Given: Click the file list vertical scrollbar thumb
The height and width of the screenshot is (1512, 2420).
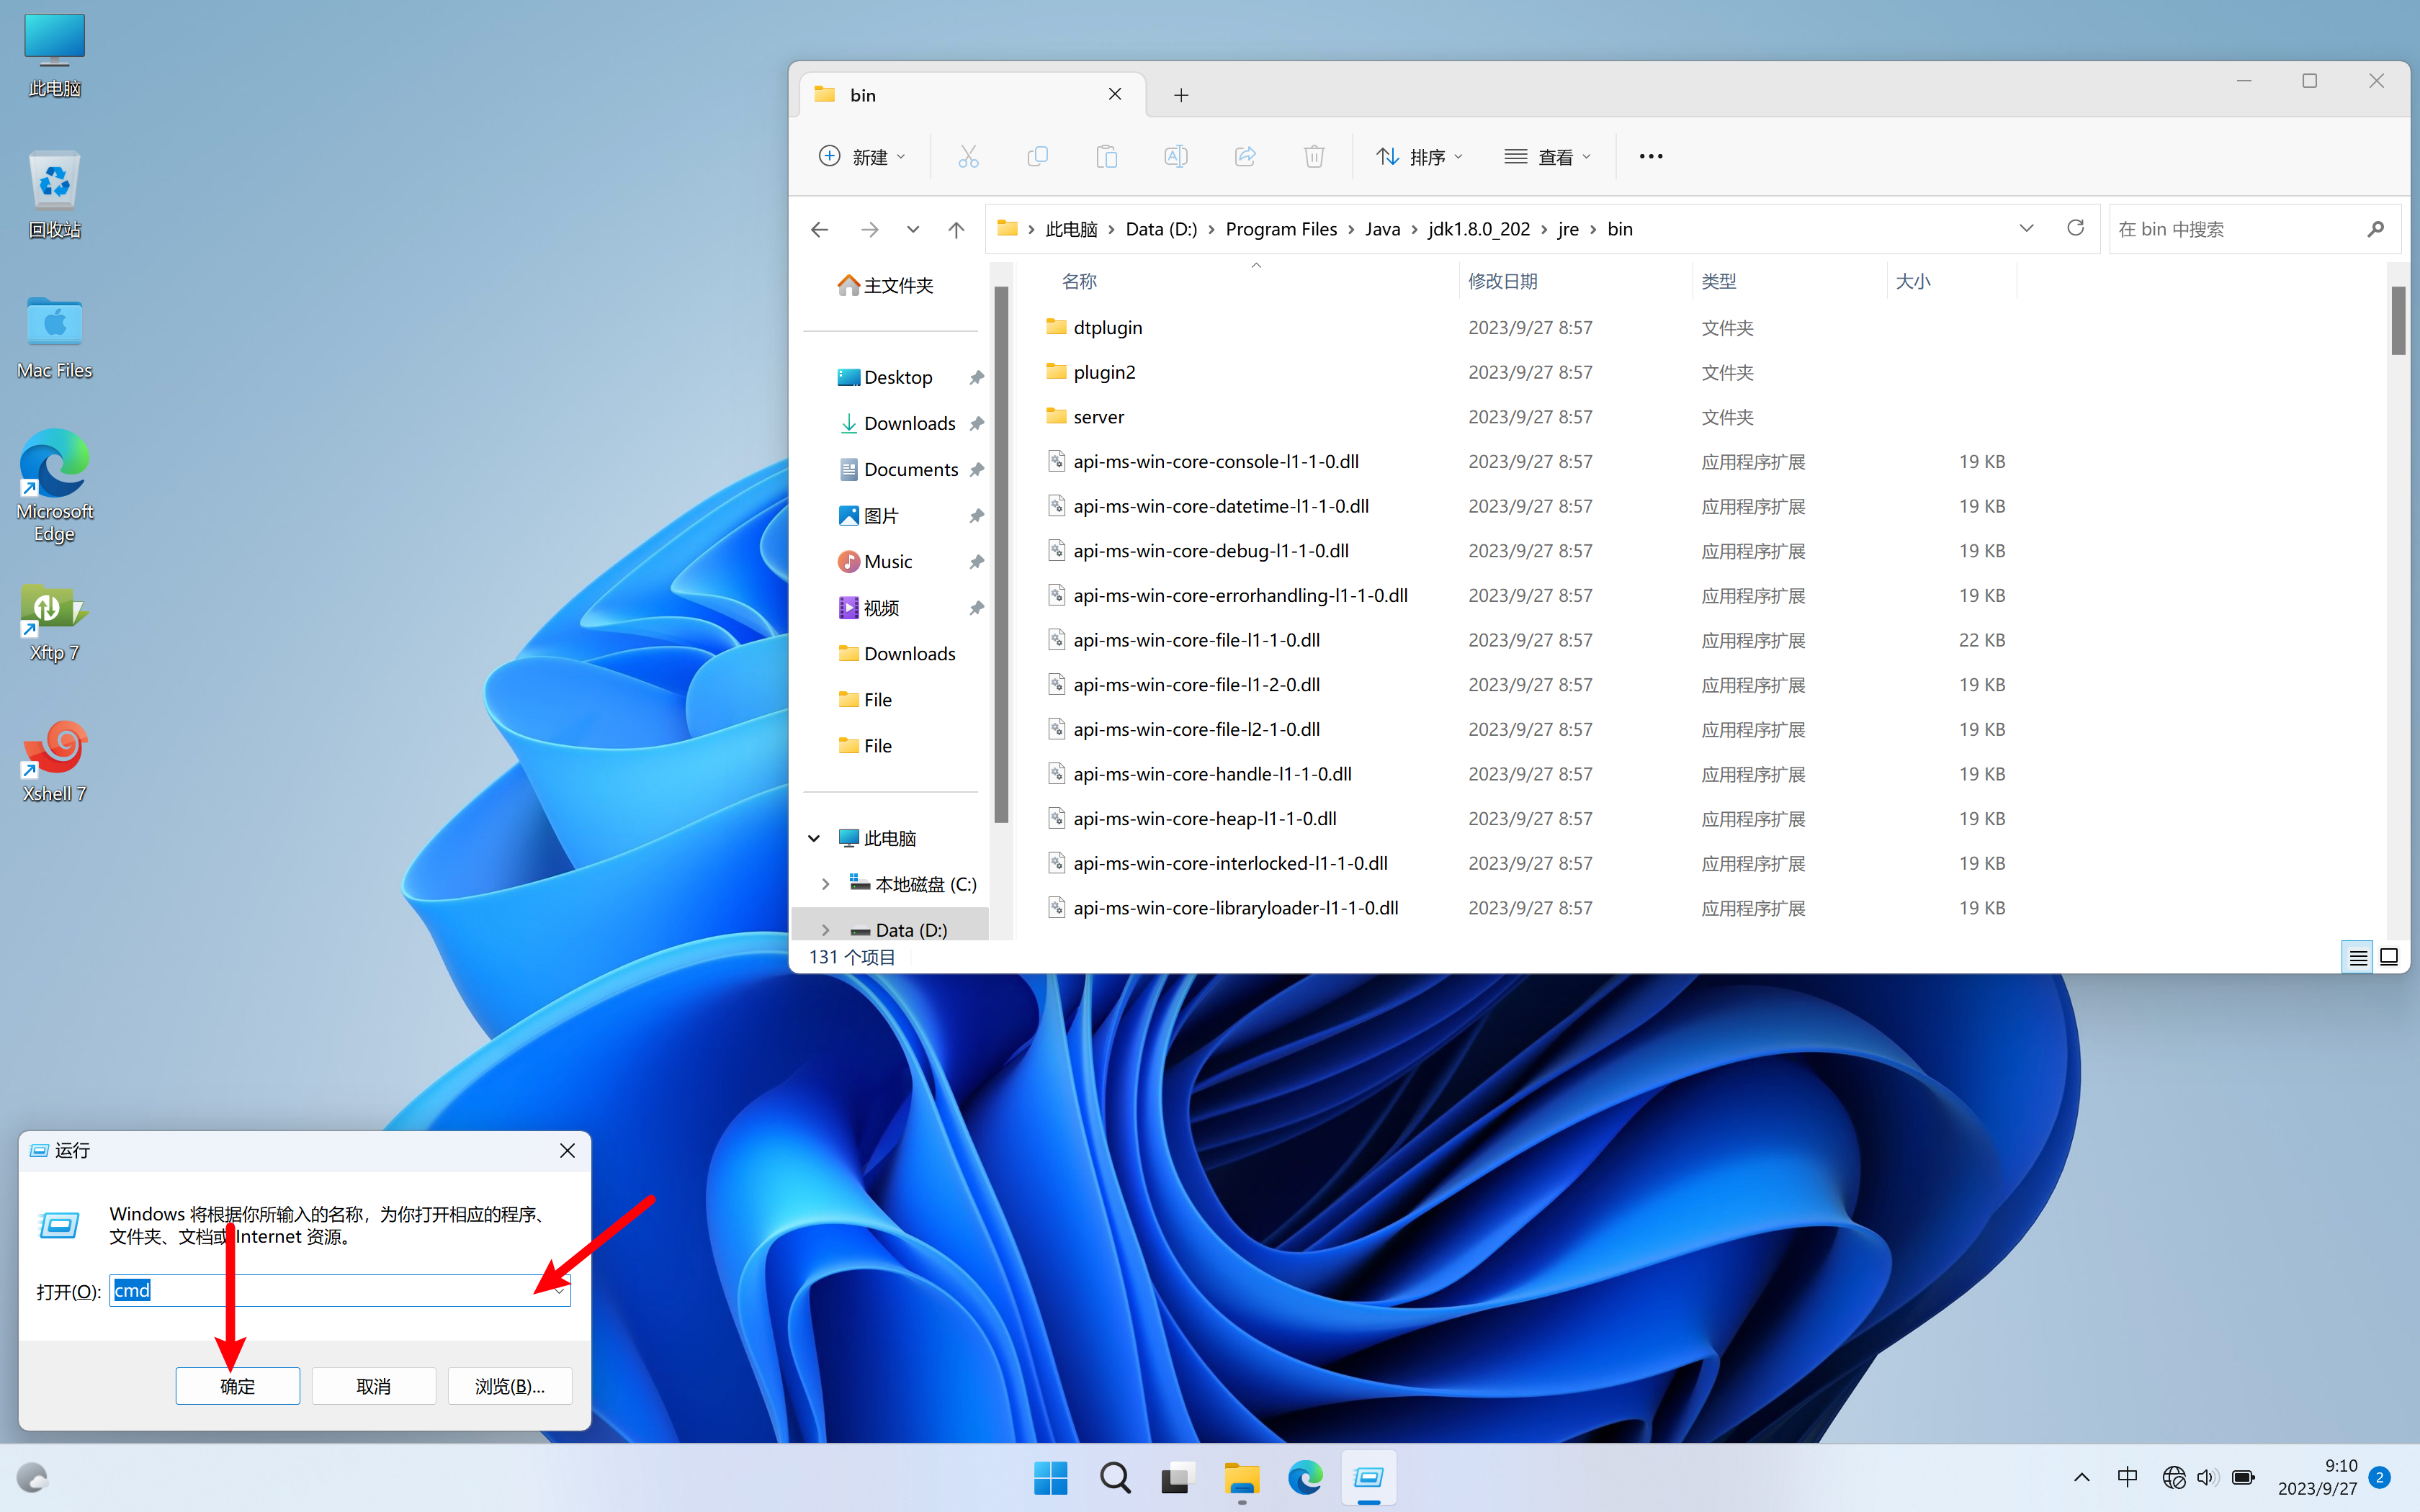Looking at the screenshot, I should [2398, 320].
